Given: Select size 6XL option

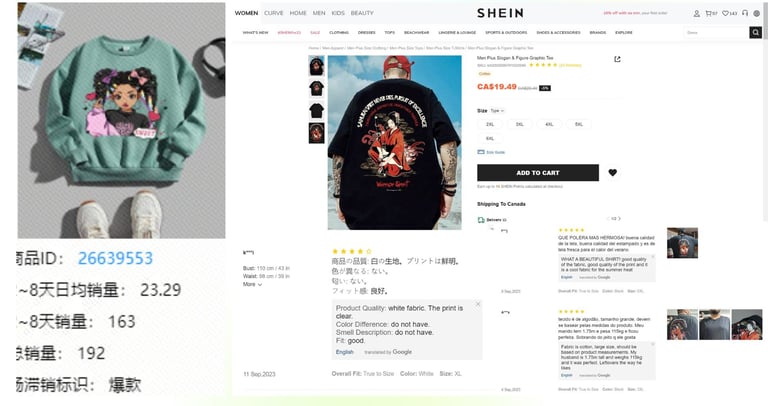Looking at the screenshot, I should click(x=490, y=139).
